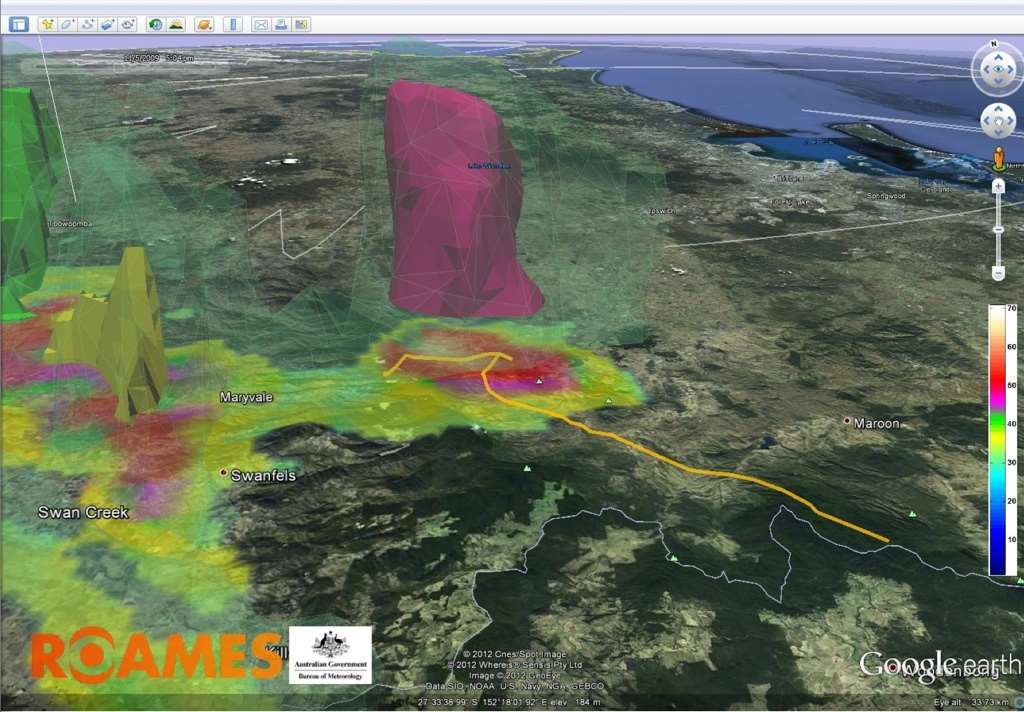Viewport: 1024px width, 712px height.
Task: Click the zoom in plus button
Action: pyautogui.click(x=998, y=187)
